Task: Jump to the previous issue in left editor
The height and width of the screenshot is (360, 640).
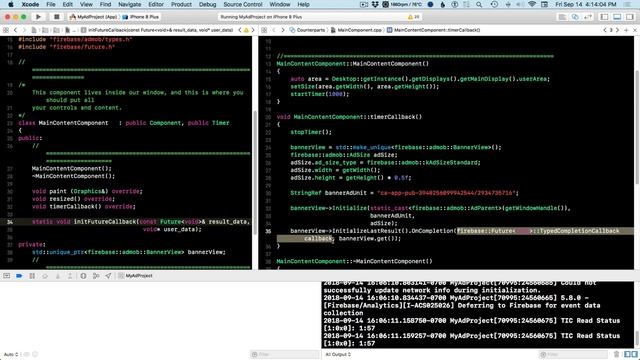Action: pyautogui.click(x=240, y=30)
